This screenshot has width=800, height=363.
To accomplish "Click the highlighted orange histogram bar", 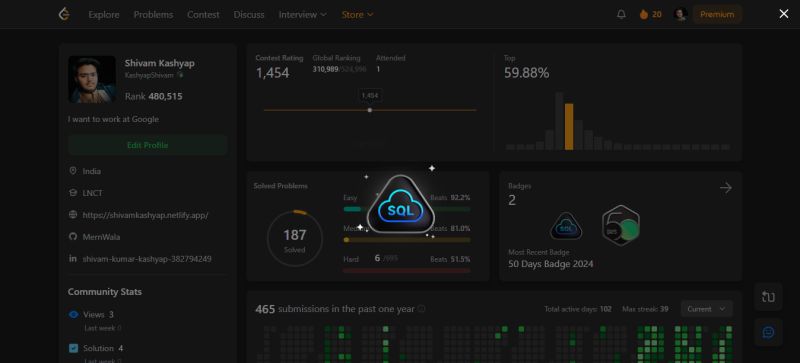I will [569, 127].
